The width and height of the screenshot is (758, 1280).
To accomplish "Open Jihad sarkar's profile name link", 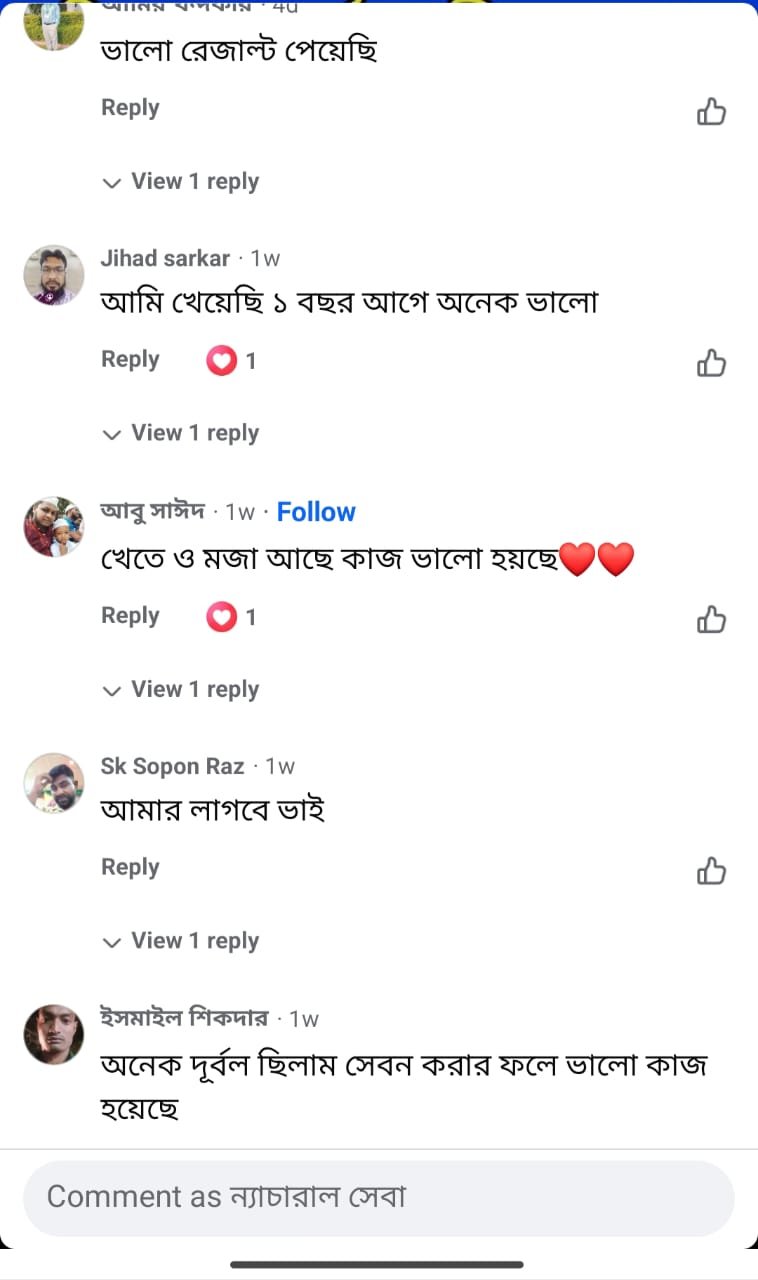I will click(x=165, y=258).
